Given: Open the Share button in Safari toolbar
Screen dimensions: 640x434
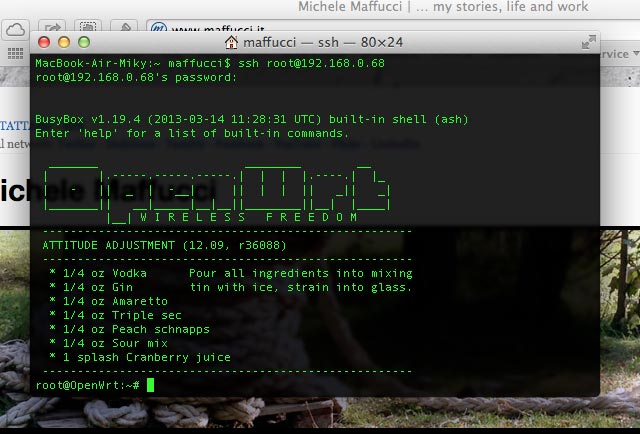Looking at the screenshot, I should coord(55,28).
